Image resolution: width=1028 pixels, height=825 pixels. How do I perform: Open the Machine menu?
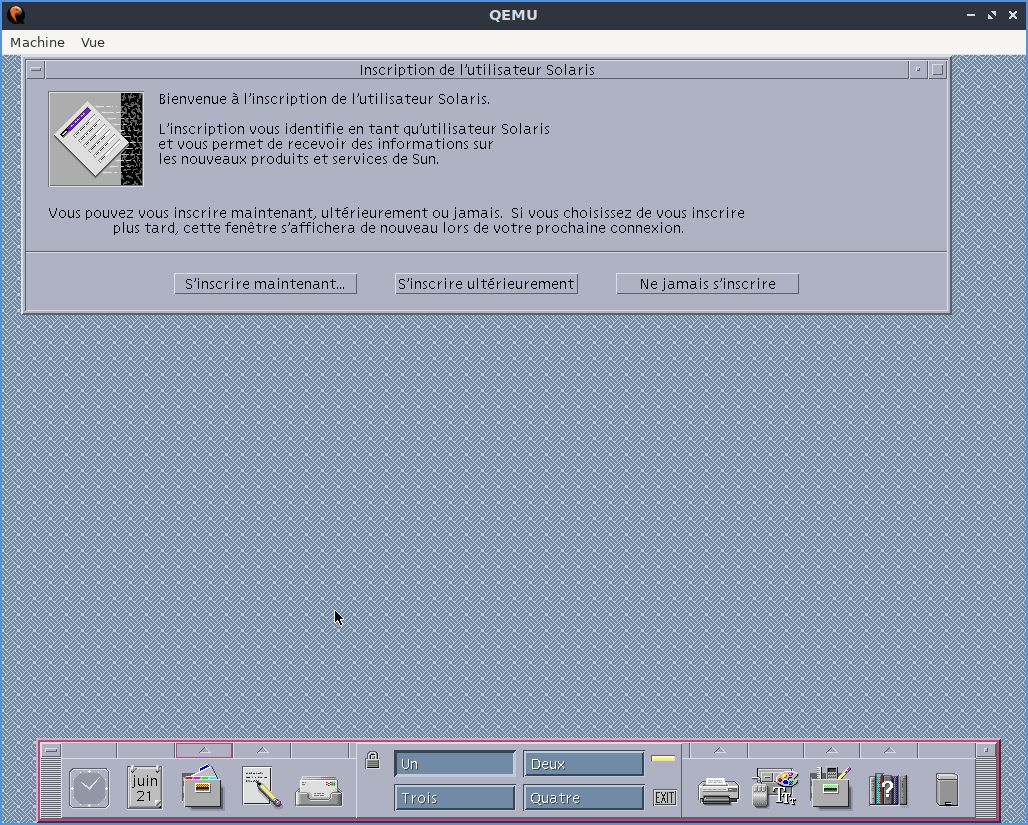(x=37, y=42)
